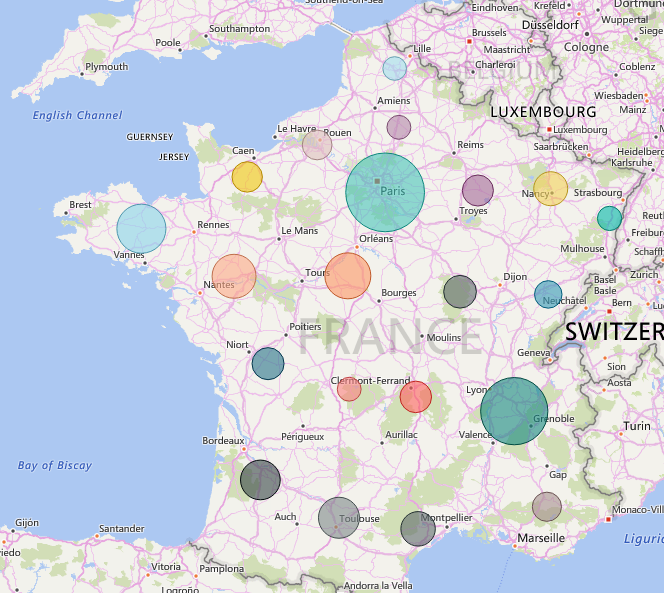
Task: Click the Turin city label
Action: [x=637, y=426]
